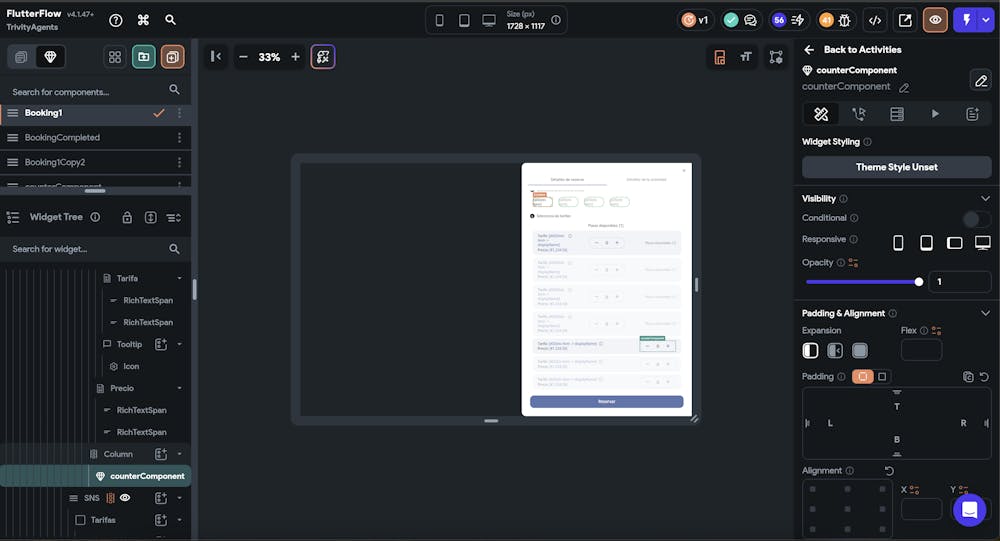Click the Widget Tree expand-collapse icon
Screen dimensions: 1000x541
(x=151, y=218)
